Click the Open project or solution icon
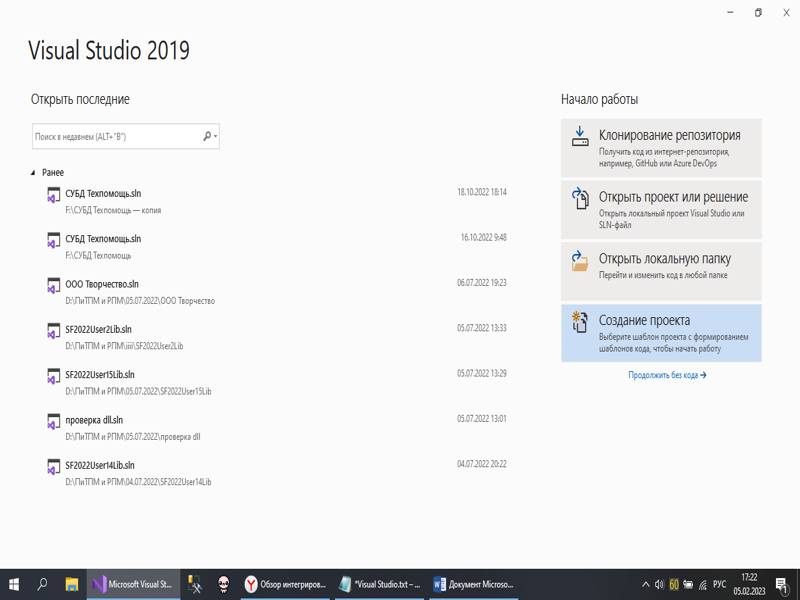 [580, 199]
